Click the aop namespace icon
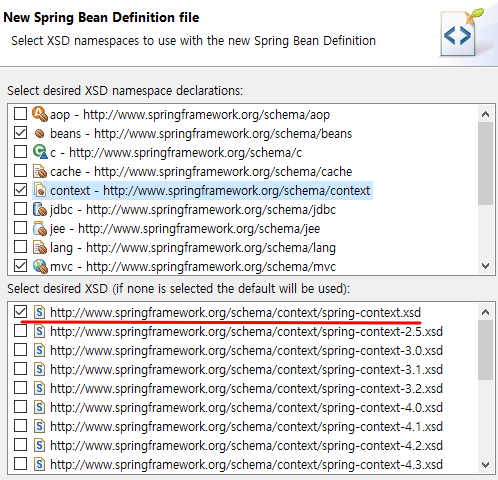Viewport: 498px width, 480px height. [x=40, y=114]
